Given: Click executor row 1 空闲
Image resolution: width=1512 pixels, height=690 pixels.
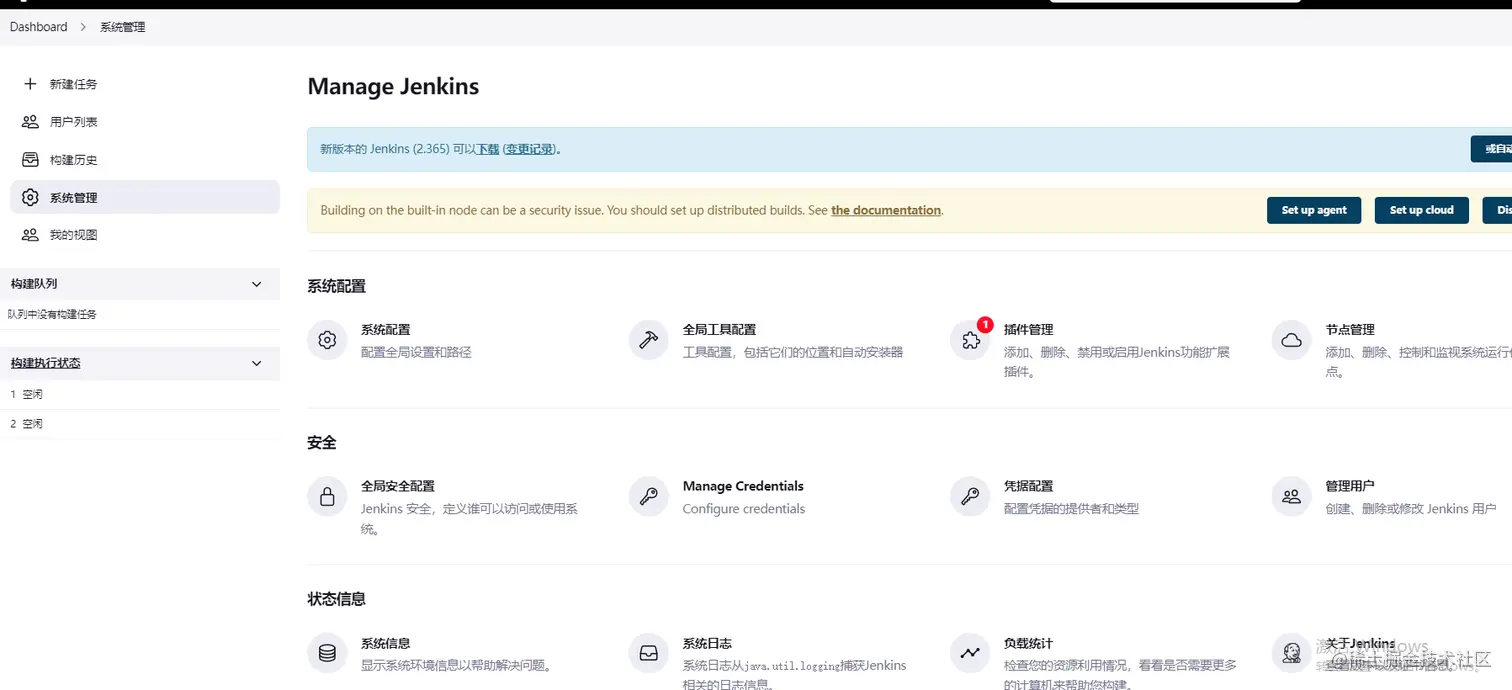Looking at the screenshot, I should [140, 394].
